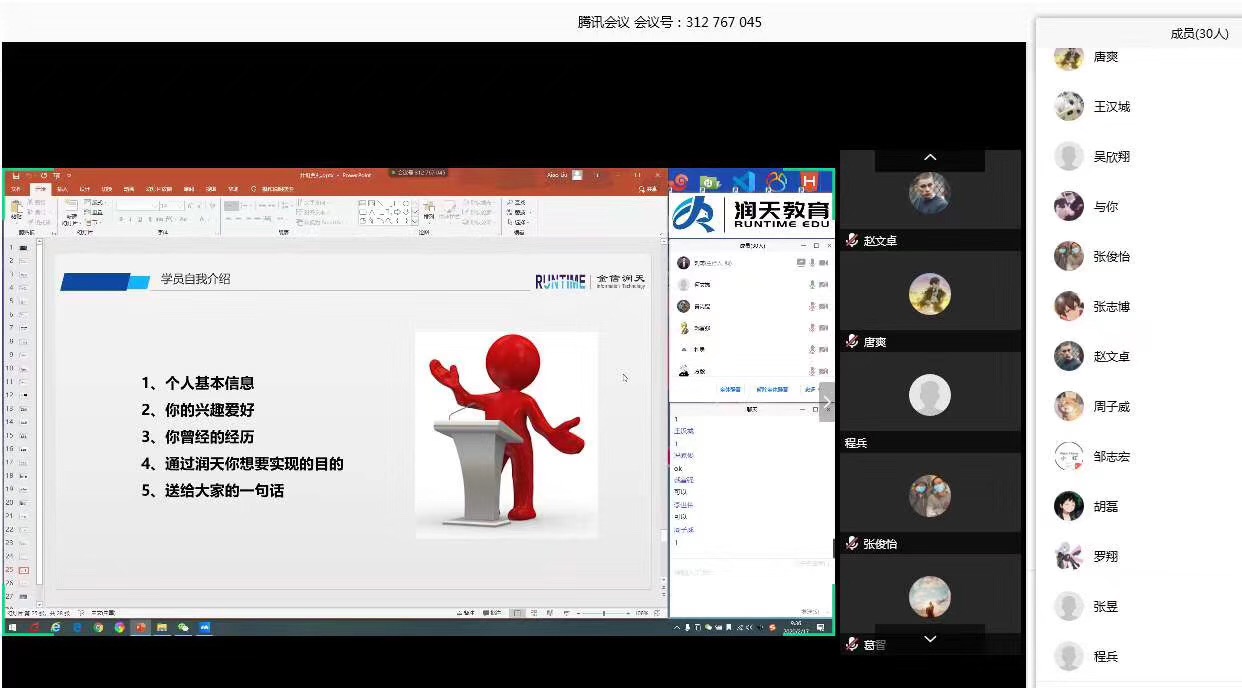Click the muted mic icon beside 唐爽 tile
Image resolution: width=1242 pixels, height=688 pixels.
coord(852,342)
